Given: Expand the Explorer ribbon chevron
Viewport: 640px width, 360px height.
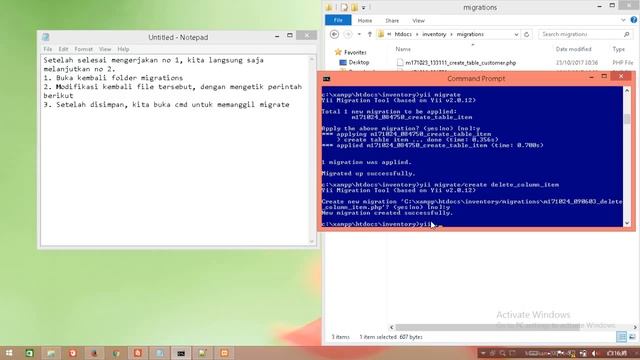Looking at the screenshot, I should coord(623,20).
